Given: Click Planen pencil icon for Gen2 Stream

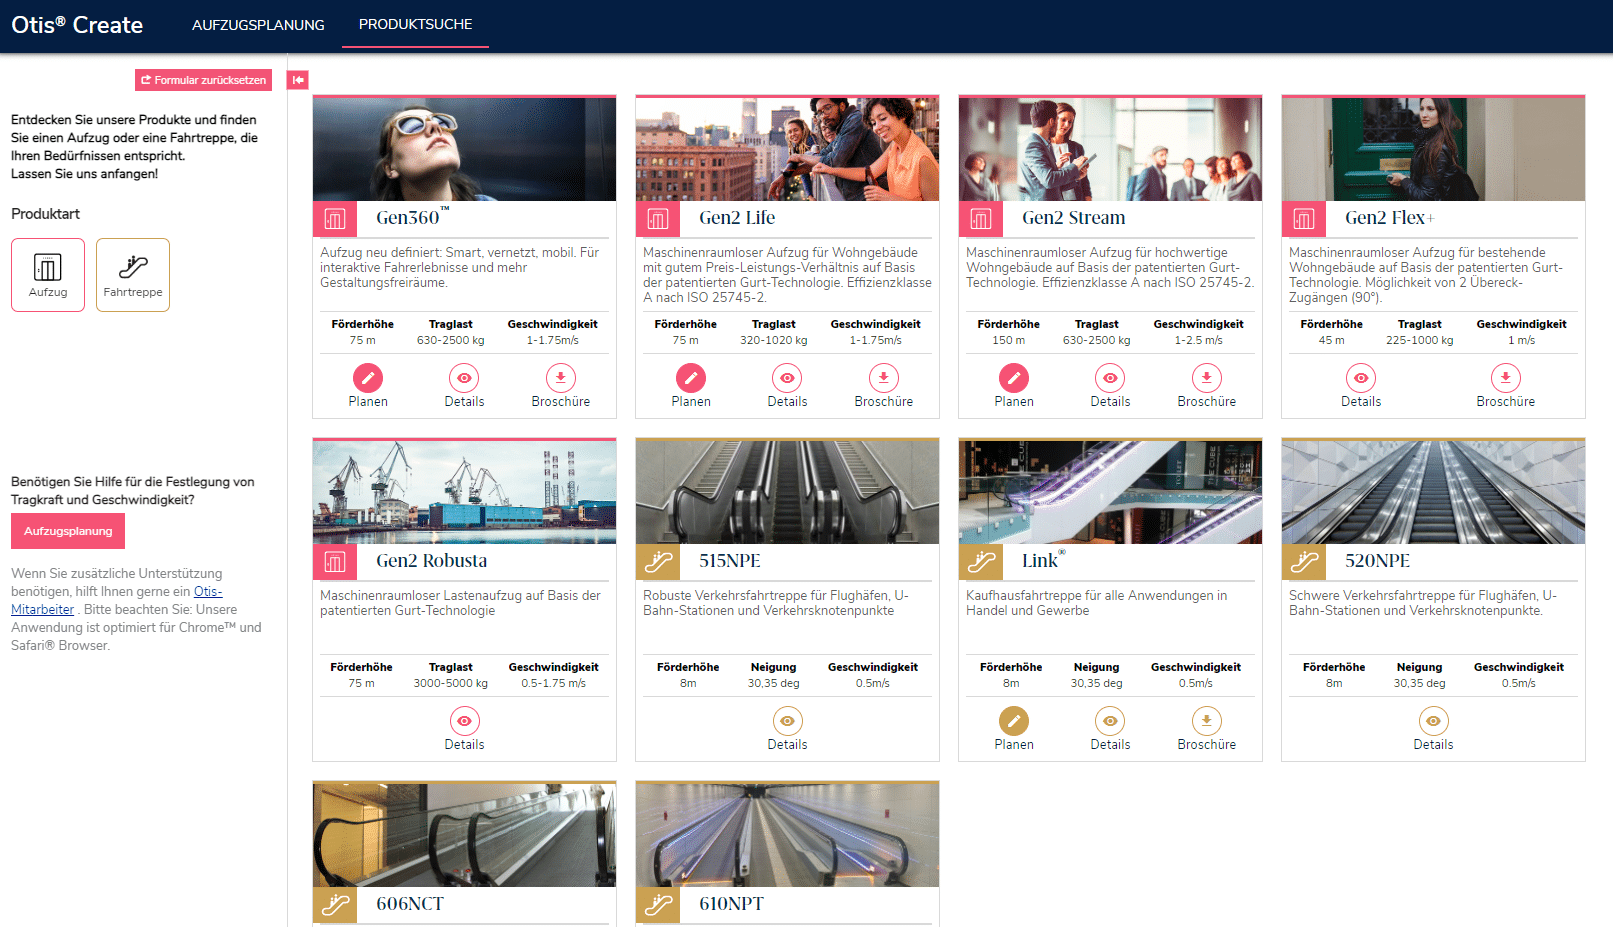Looking at the screenshot, I should click(x=1014, y=378).
